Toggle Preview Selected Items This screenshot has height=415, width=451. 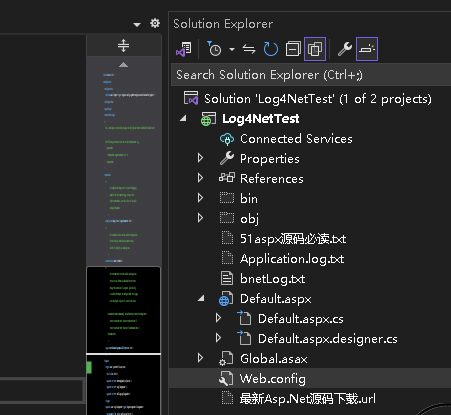click(367, 49)
